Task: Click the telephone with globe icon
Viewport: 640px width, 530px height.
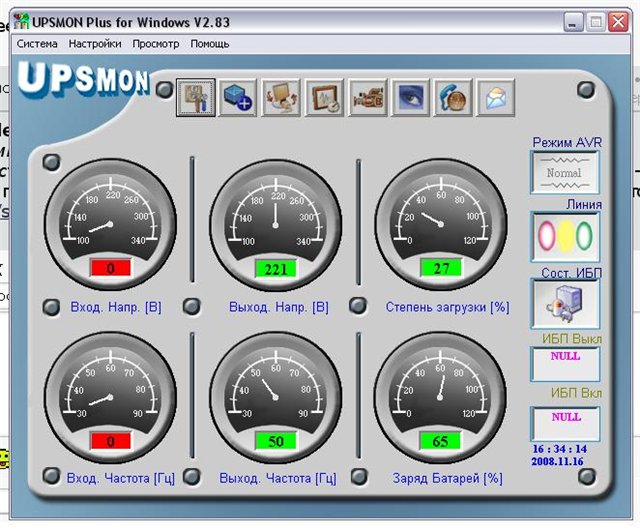Action: [453, 97]
